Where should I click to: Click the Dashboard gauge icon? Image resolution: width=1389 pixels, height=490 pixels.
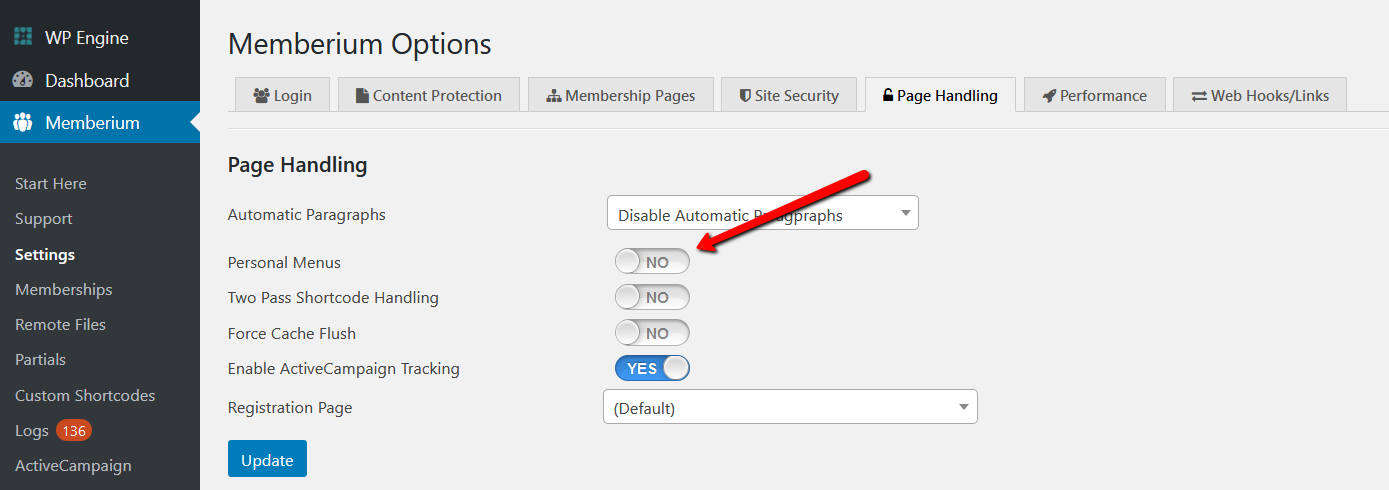pos(23,80)
